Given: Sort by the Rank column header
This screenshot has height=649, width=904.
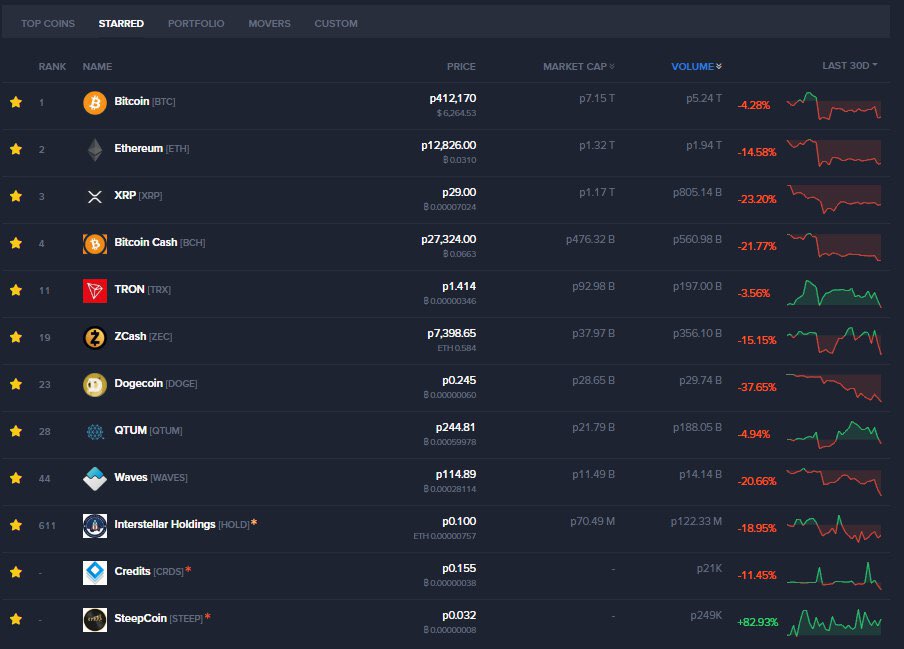Looking at the screenshot, I should coord(52,67).
